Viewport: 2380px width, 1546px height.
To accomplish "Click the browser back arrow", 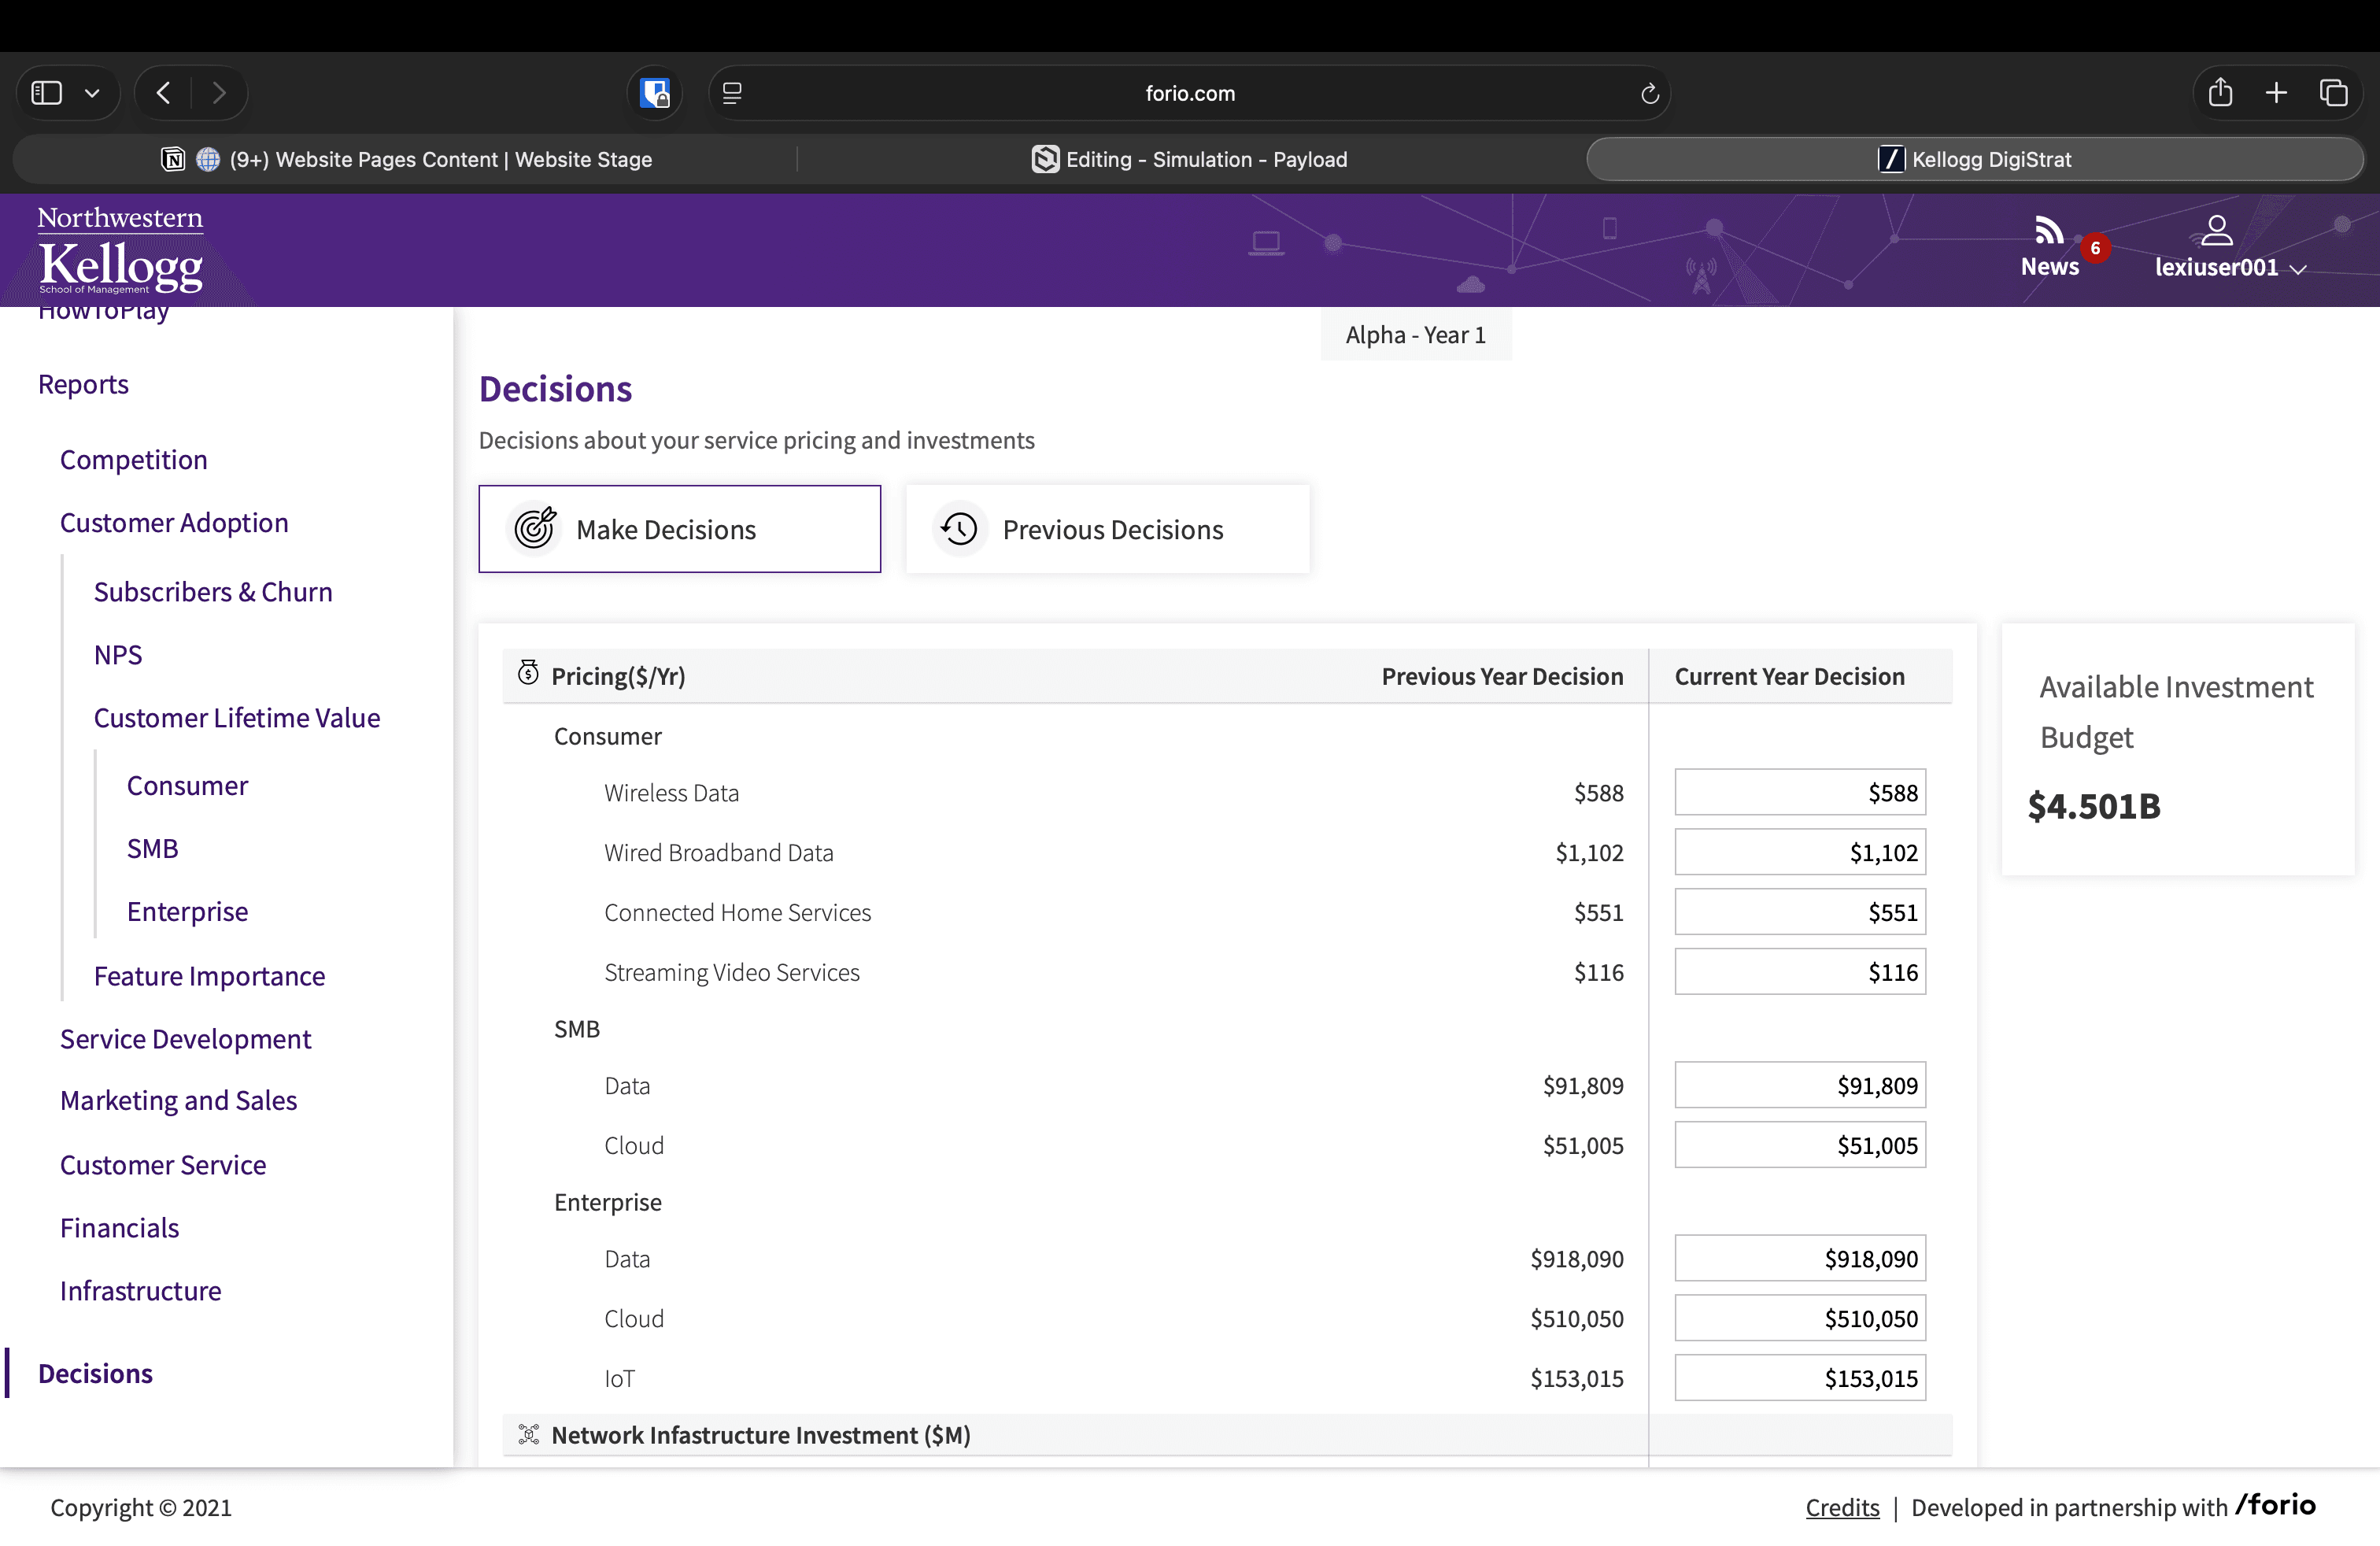I will pos(164,93).
